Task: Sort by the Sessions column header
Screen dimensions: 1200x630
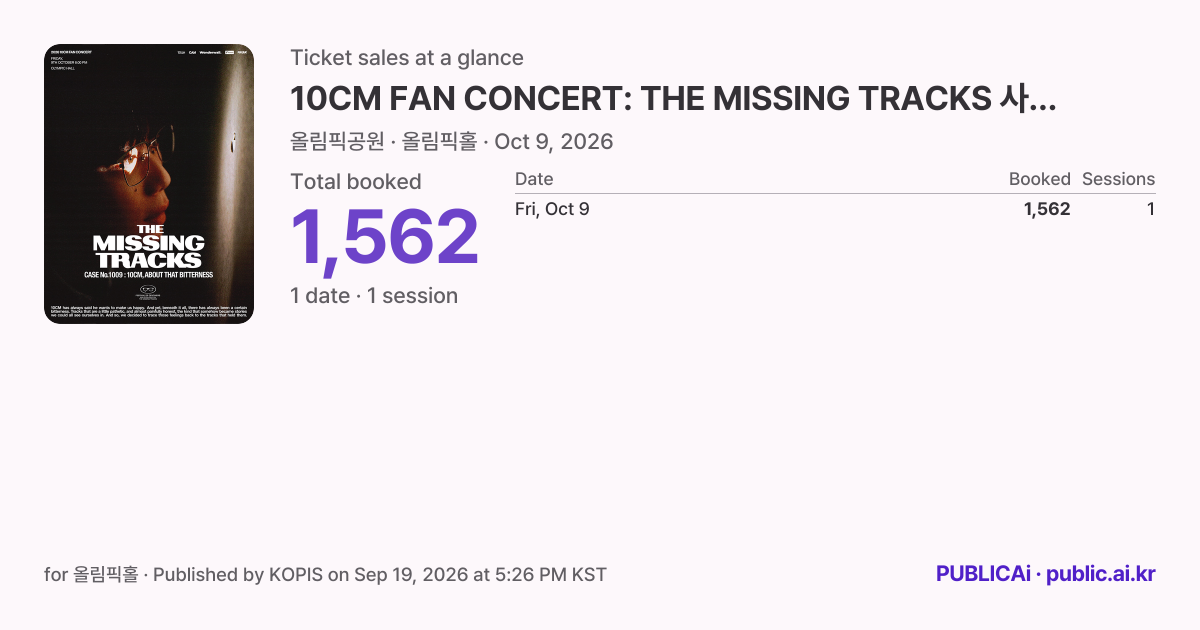Action: [x=1118, y=179]
